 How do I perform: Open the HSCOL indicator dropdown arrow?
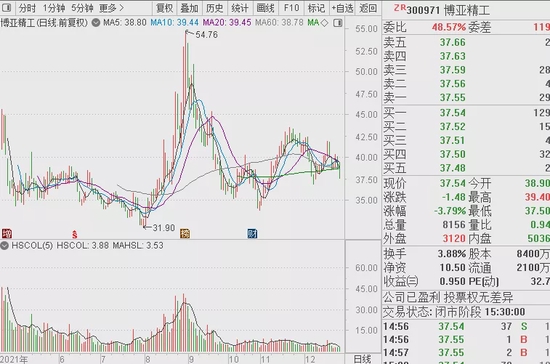click(4, 245)
